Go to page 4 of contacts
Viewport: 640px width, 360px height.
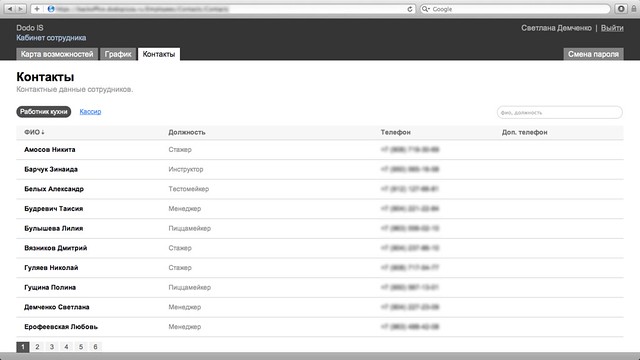66,347
